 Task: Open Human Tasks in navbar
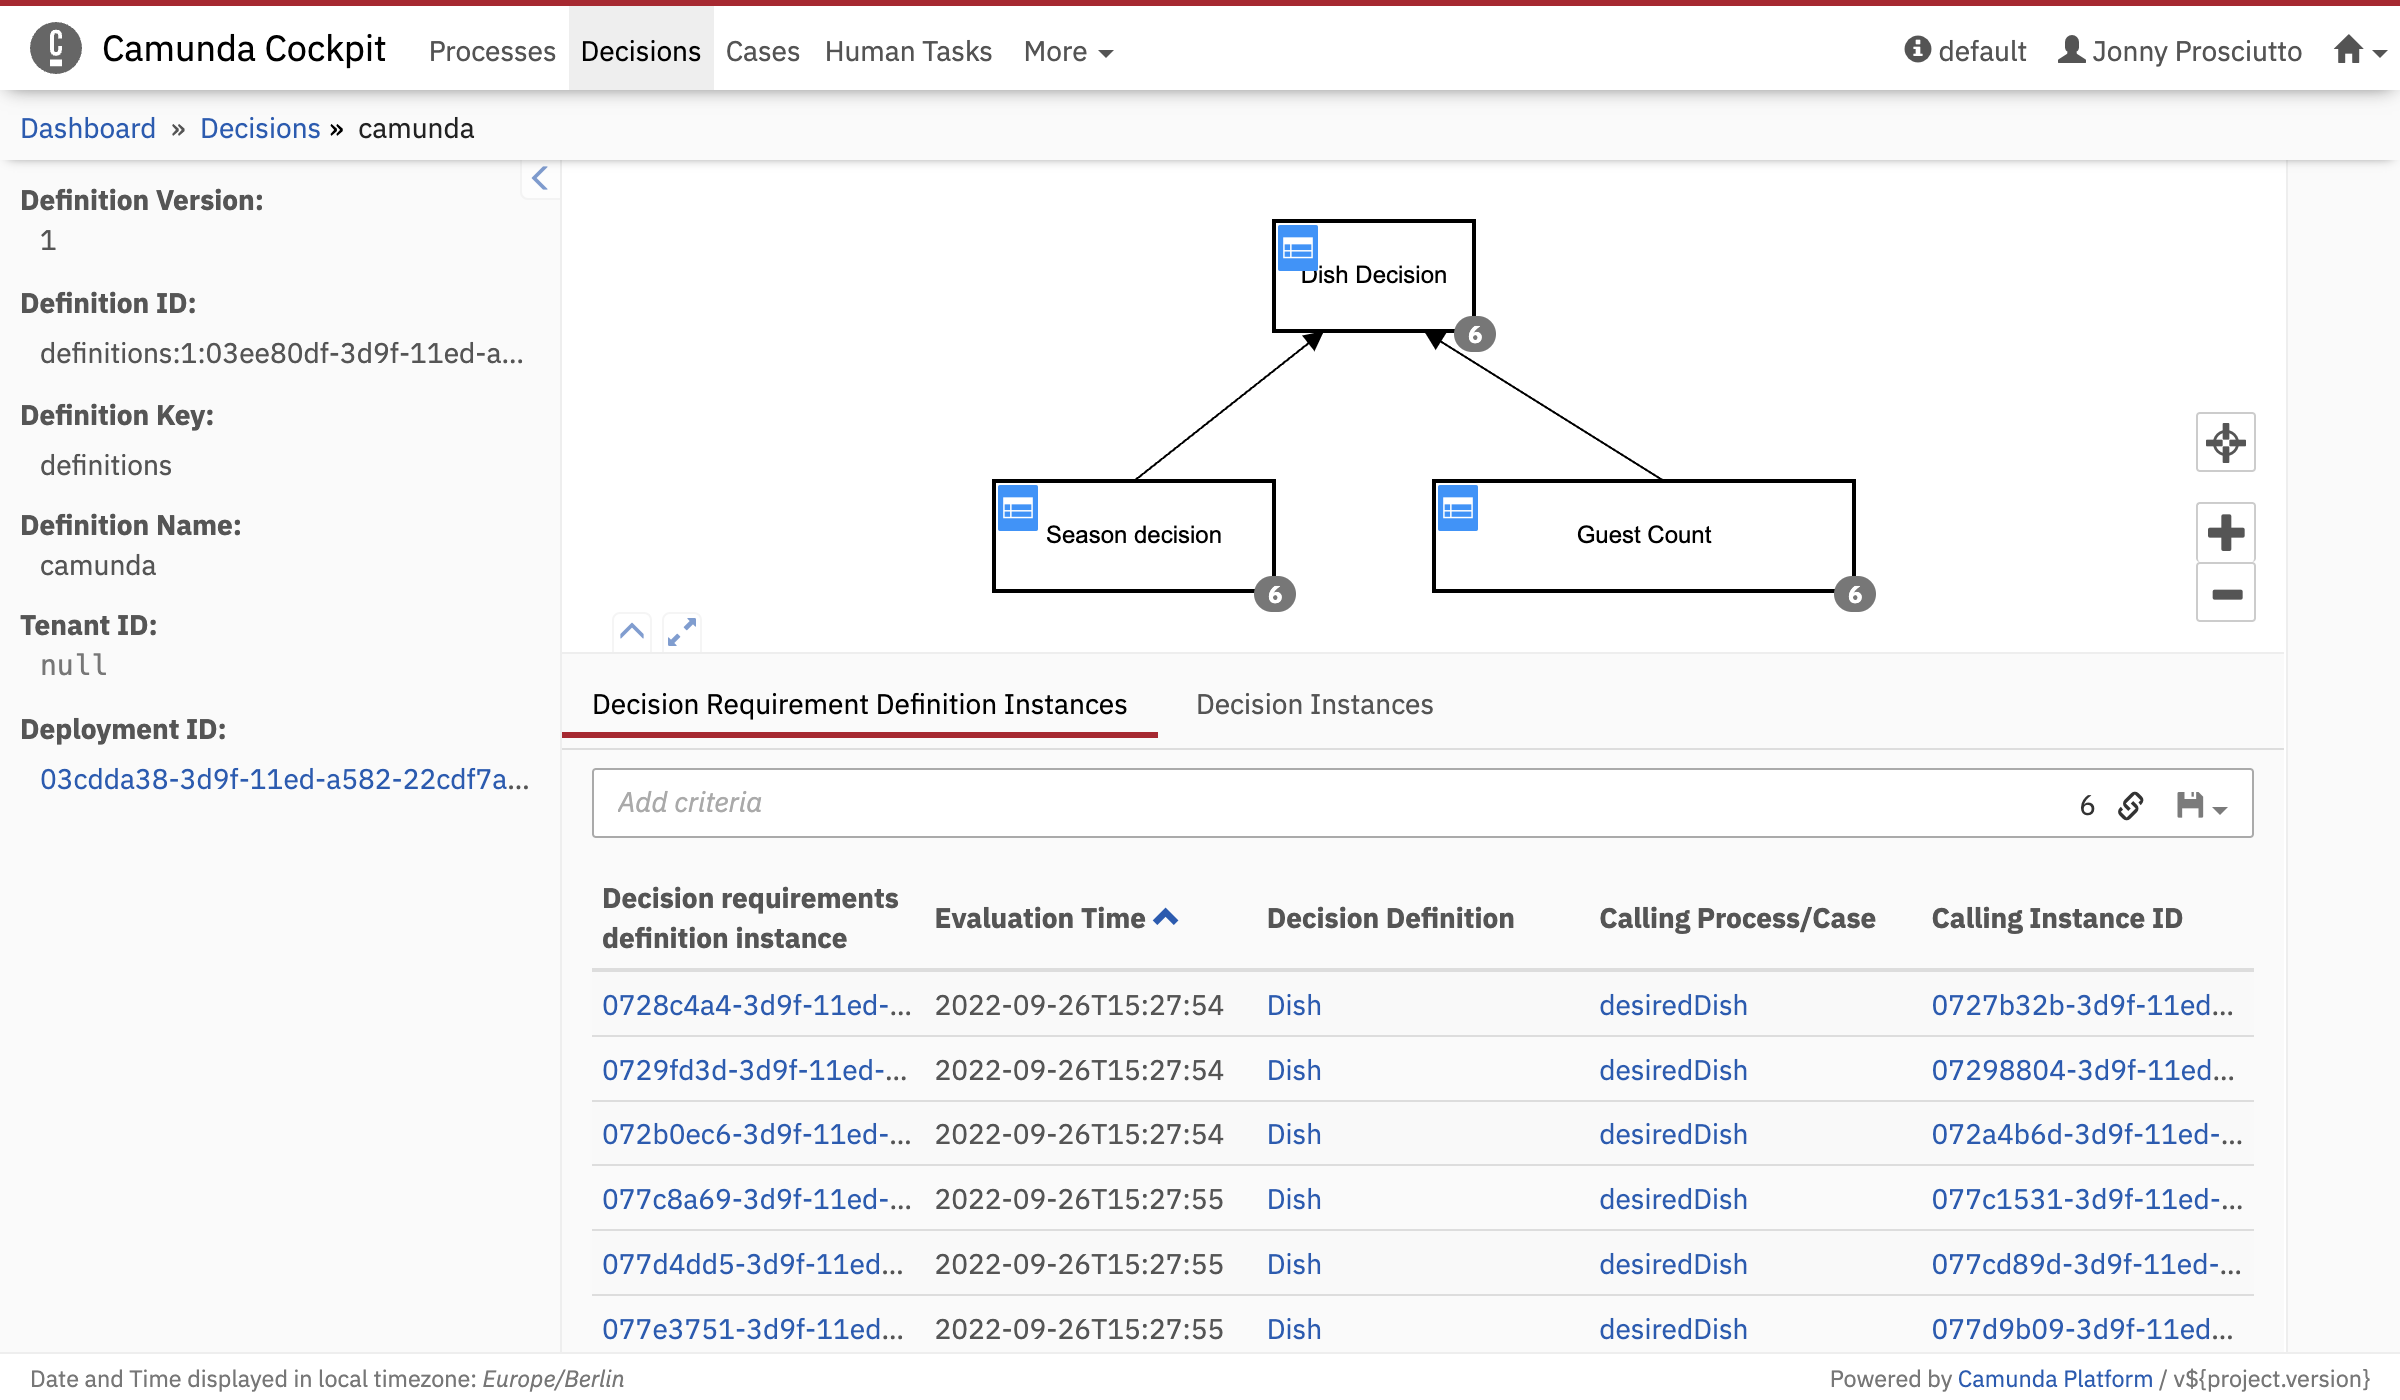point(908,51)
